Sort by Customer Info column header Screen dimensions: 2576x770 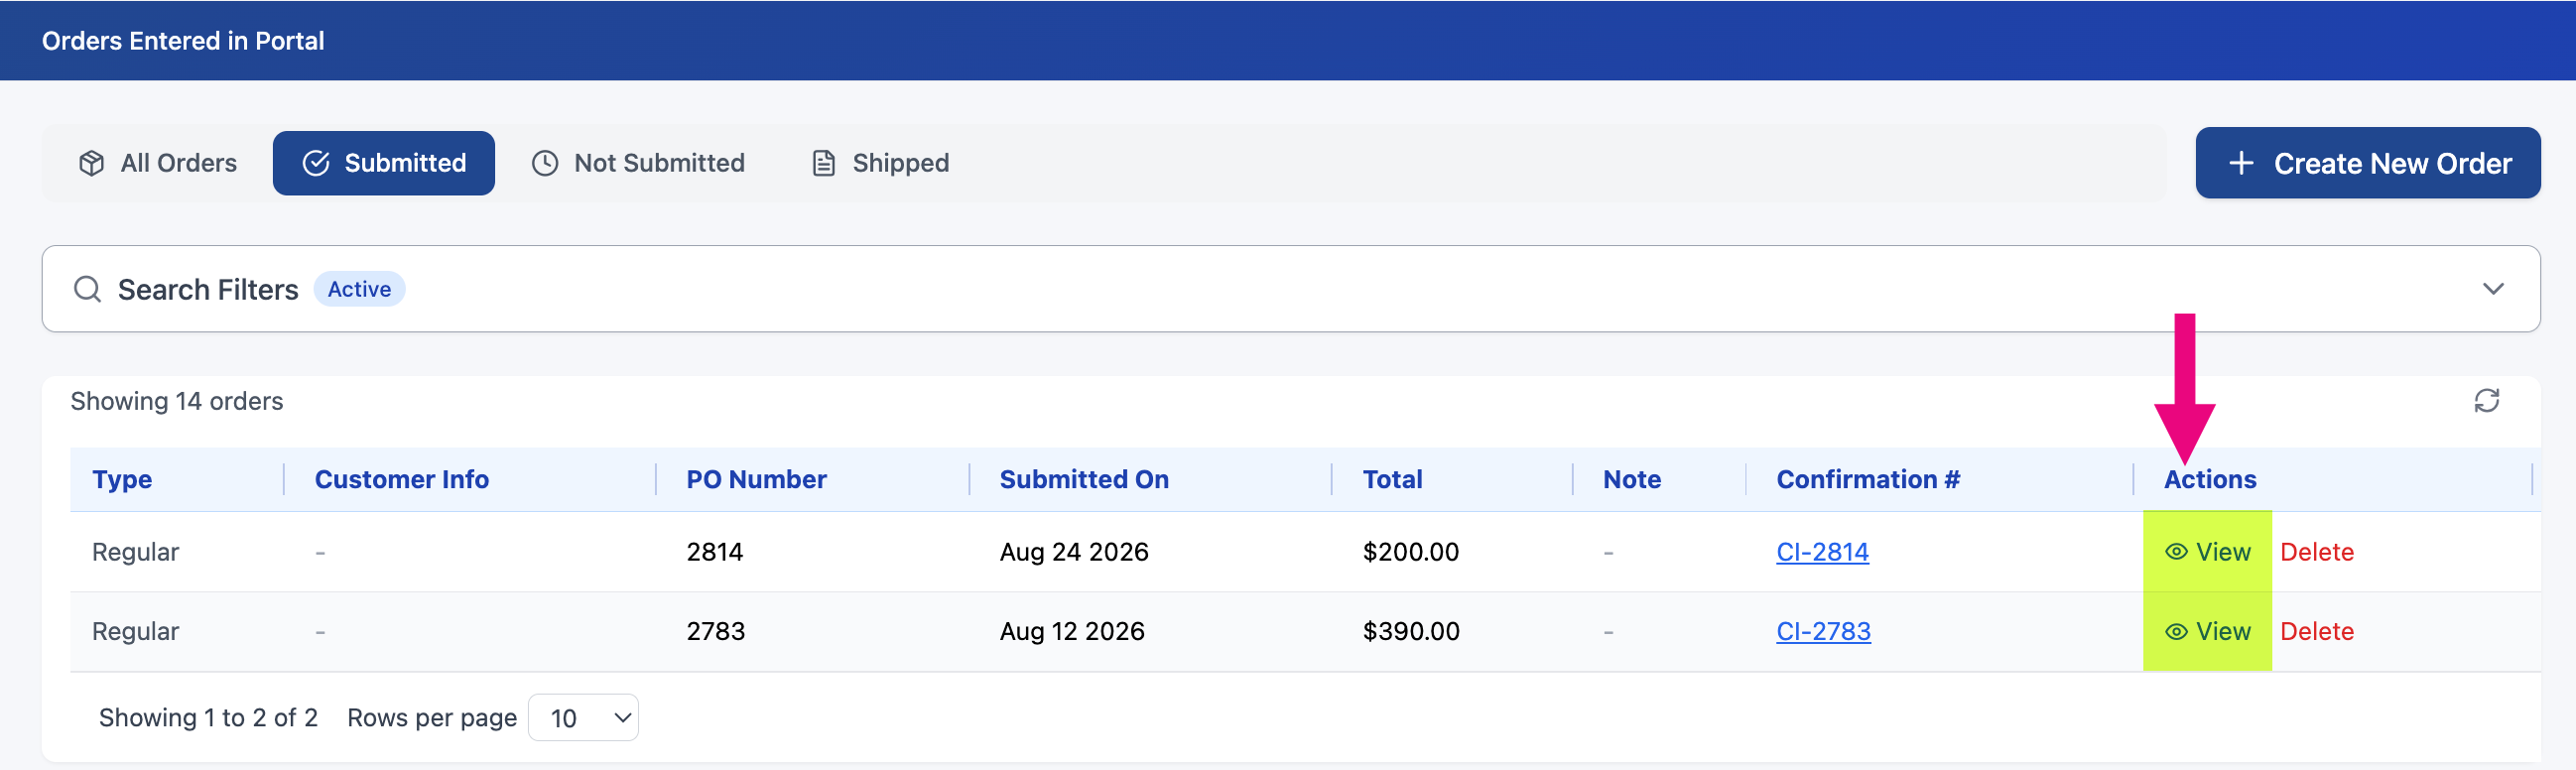[402, 480]
